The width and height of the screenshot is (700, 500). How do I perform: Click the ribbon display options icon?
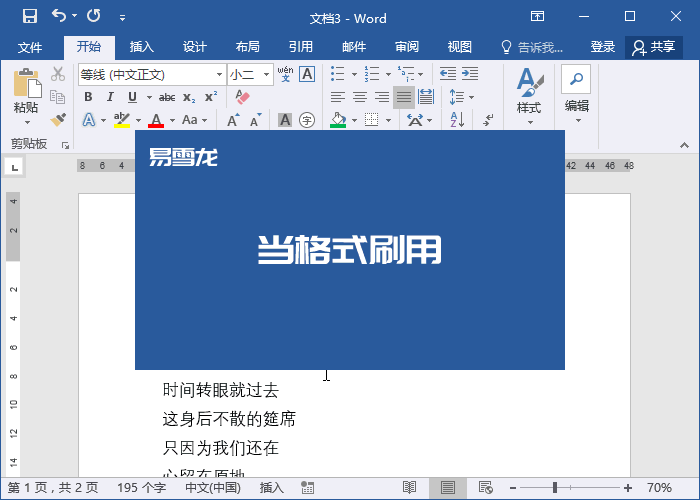click(x=538, y=17)
